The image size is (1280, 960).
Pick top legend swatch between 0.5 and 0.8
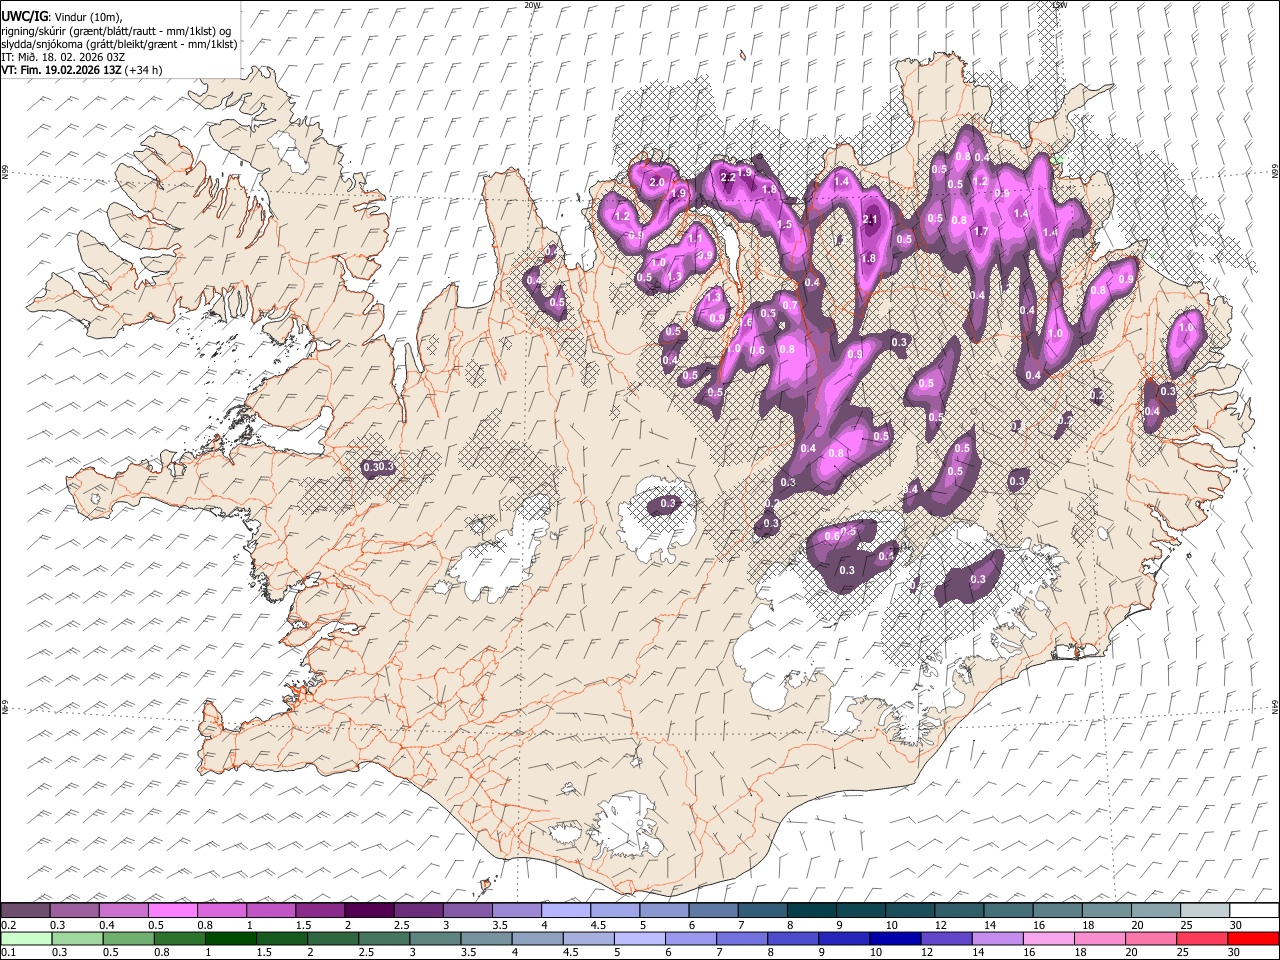pyautogui.click(x=172, y=911)
